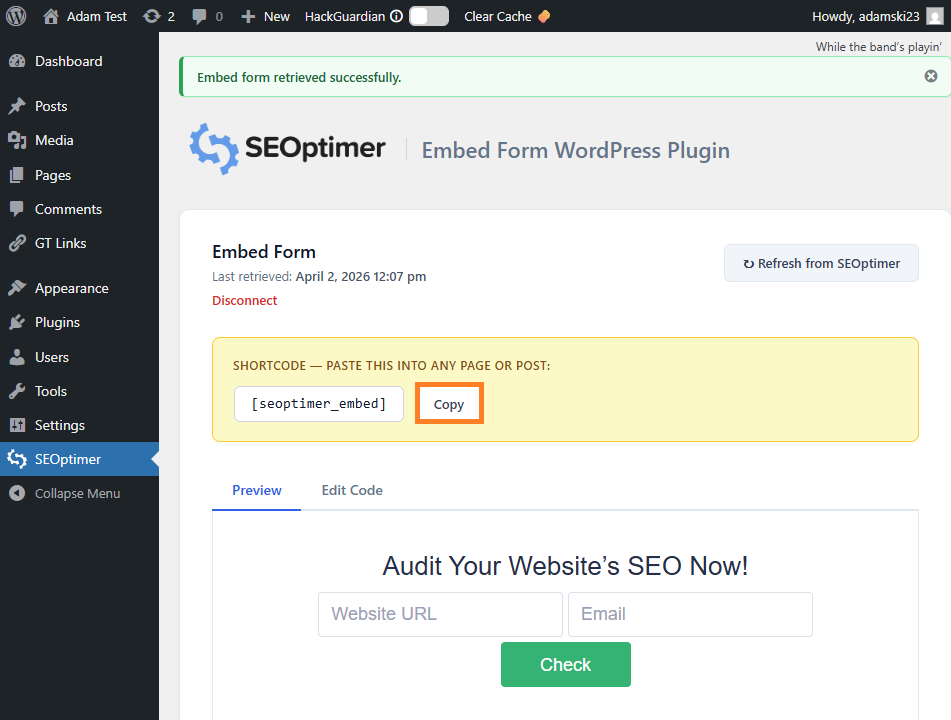Screen dimensions: 951x720
Task: Open Plugins in the sidebar
Action: tap(57, 322)
